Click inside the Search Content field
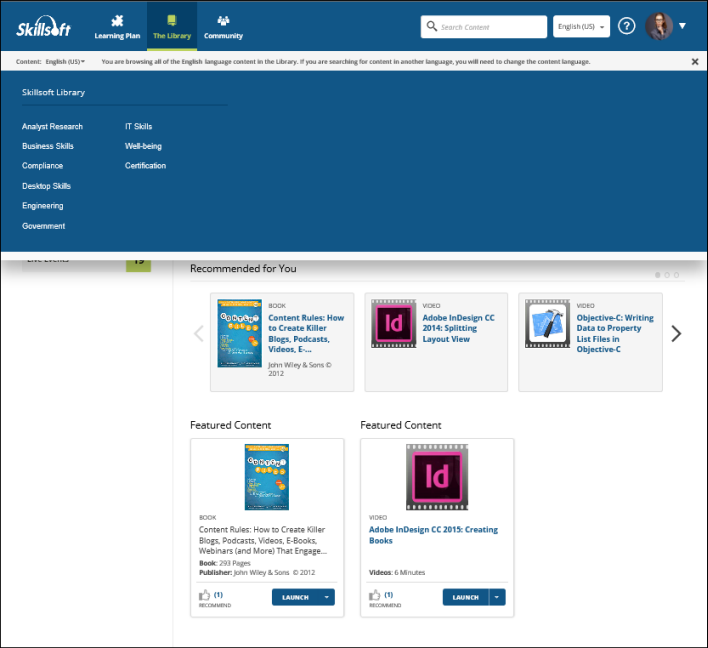This screenshot has width=708, height=648. (484, 27)
